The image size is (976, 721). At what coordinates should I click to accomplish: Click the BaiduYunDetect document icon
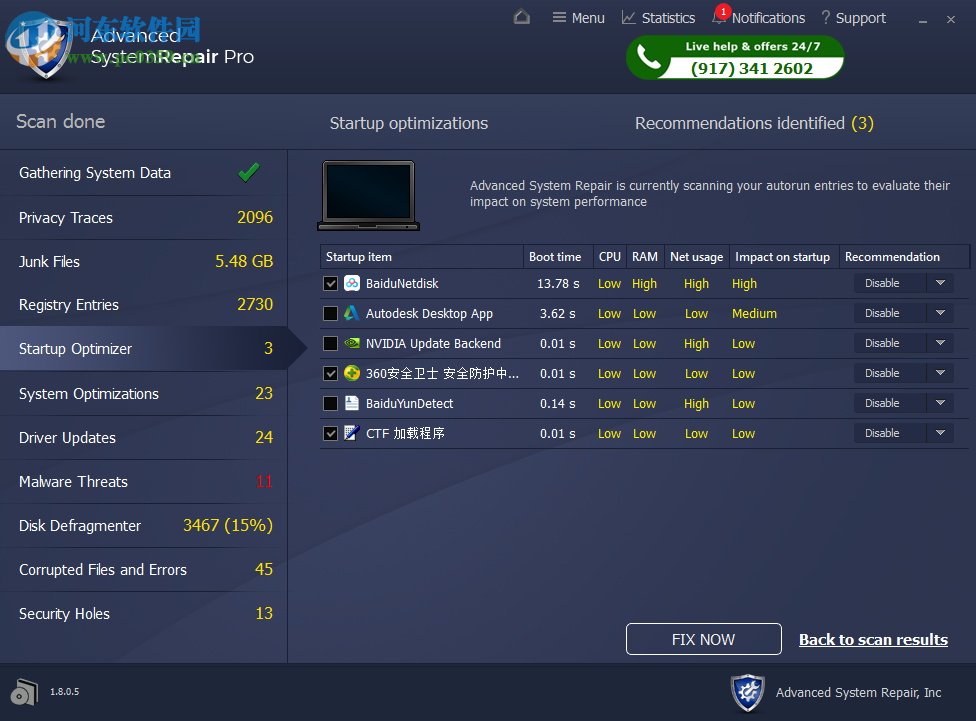(351, 403)
